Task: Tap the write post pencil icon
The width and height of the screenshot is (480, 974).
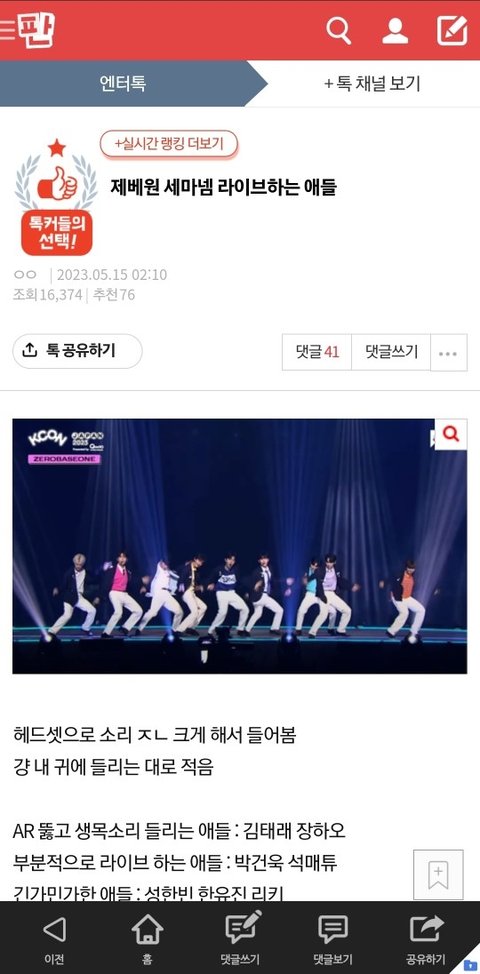Action: click(451, 30)
